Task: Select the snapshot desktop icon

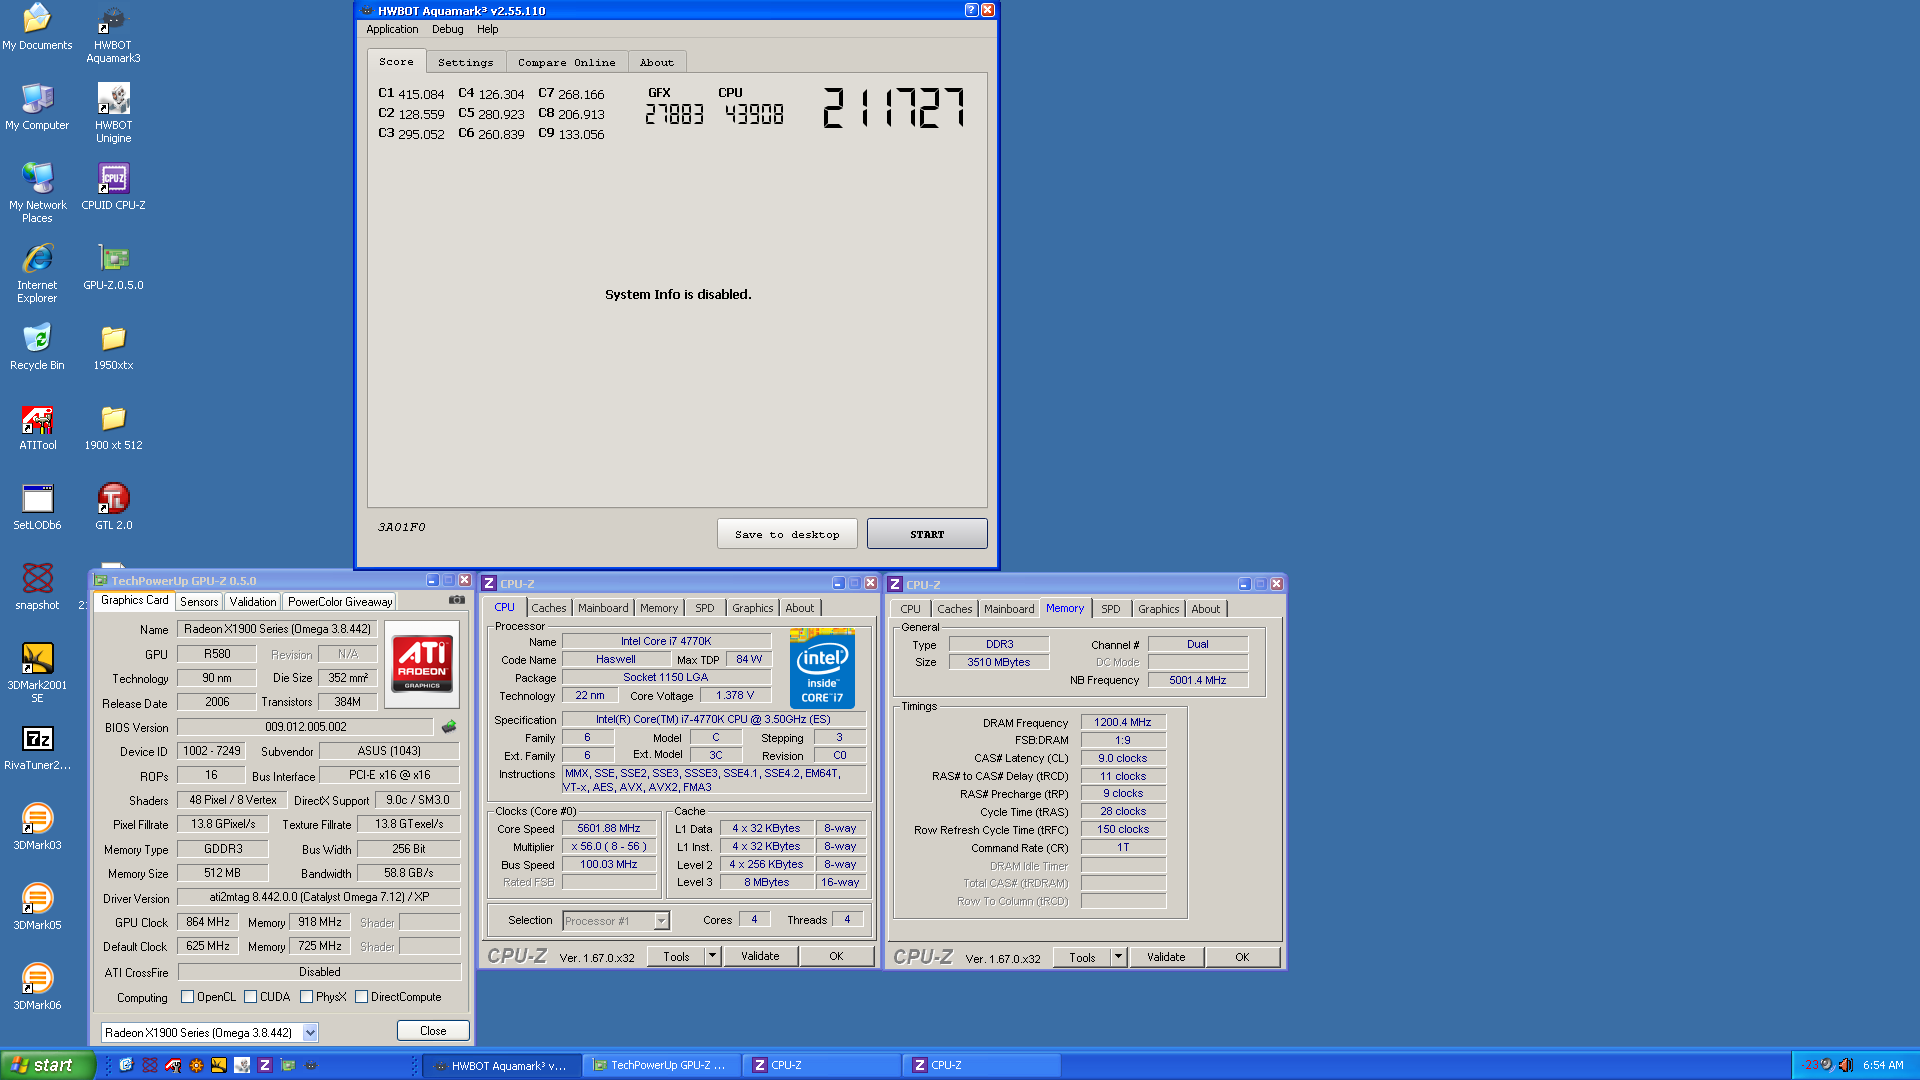Action: point(38,587)
